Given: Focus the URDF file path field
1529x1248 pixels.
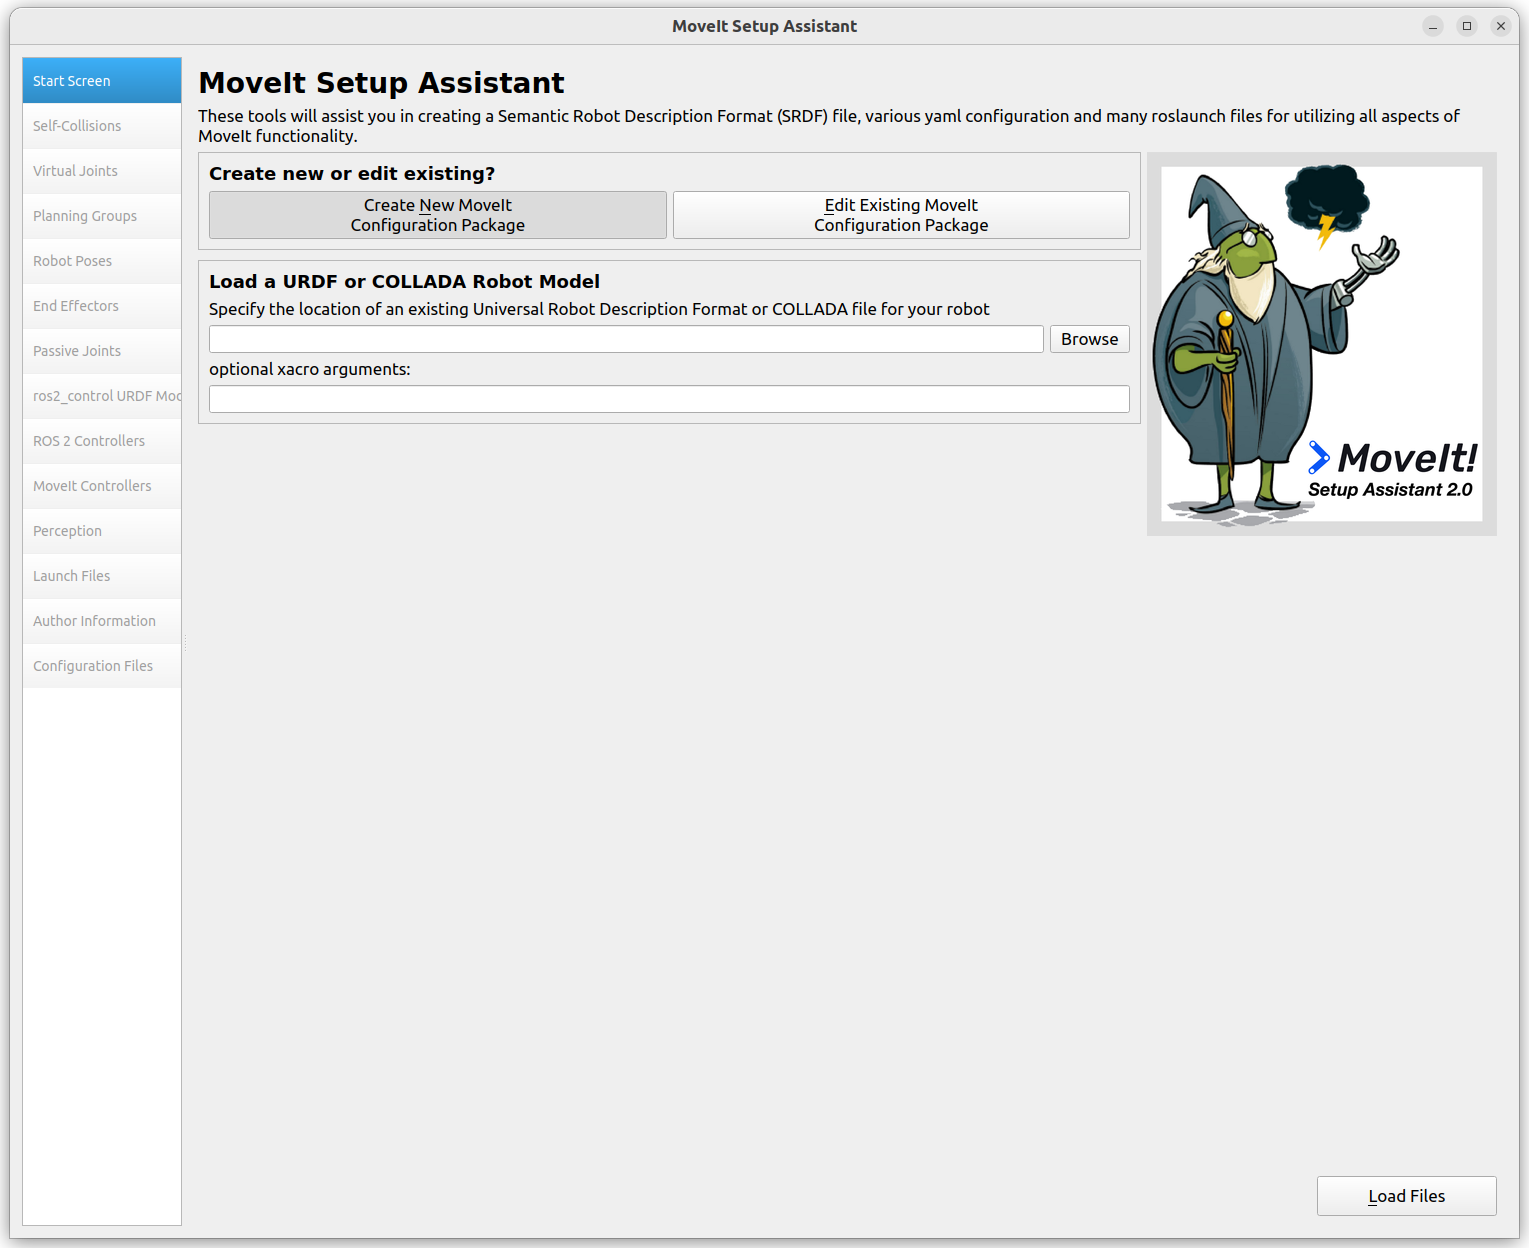Looking at the screenshot, I should pyautogui.click(x=626, y=339).
